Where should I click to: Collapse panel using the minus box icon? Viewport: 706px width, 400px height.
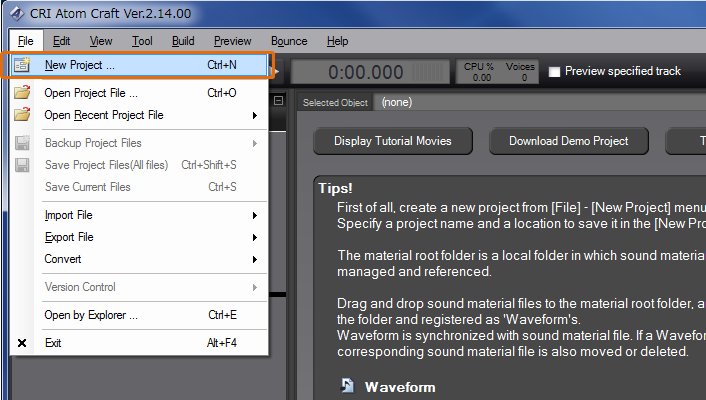[279, 100]
